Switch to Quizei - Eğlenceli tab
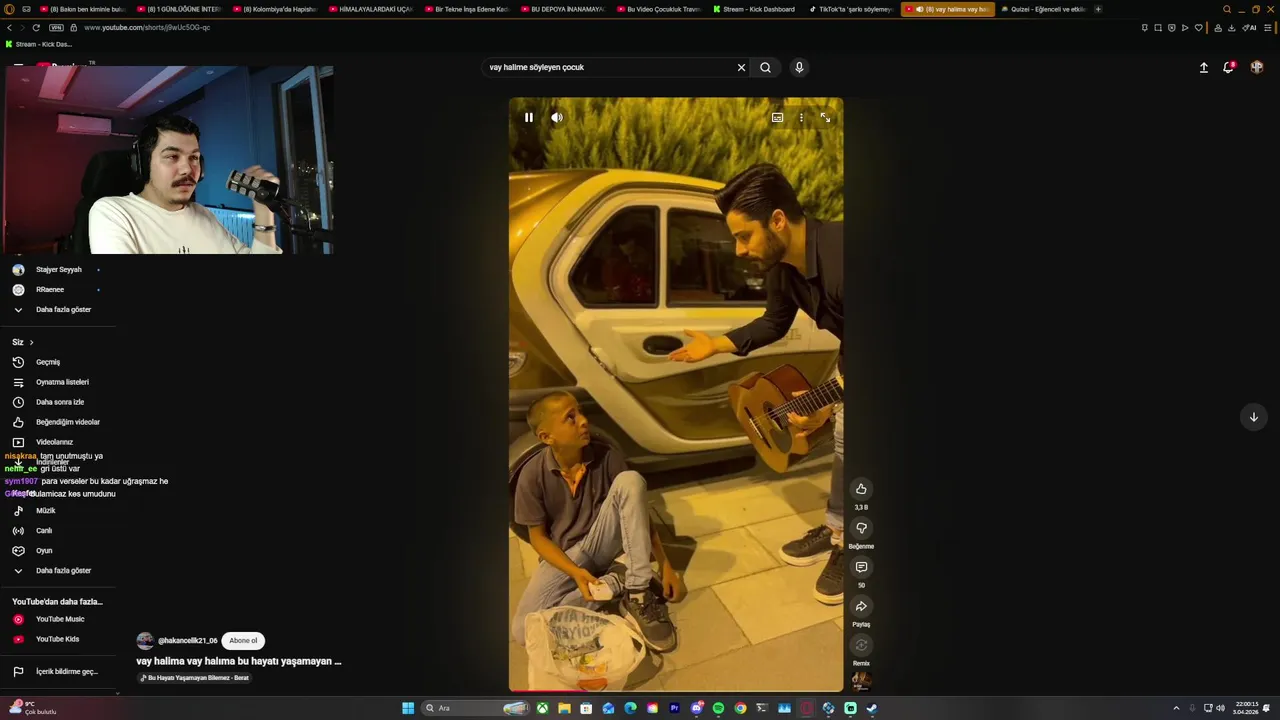This screenshot has width=1280, height=720. pyautogui.click(x=1042, y=9)
